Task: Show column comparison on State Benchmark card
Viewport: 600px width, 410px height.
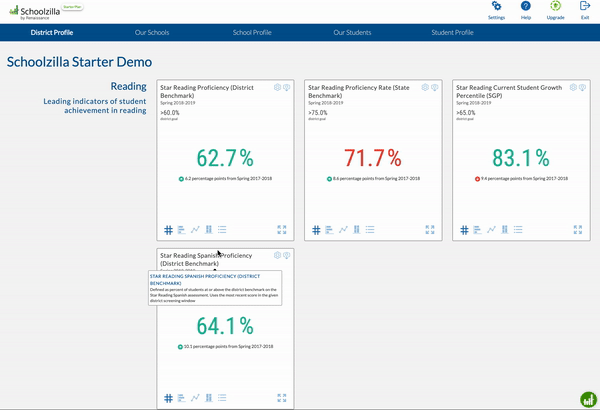Action: click(x=357, y=230)
